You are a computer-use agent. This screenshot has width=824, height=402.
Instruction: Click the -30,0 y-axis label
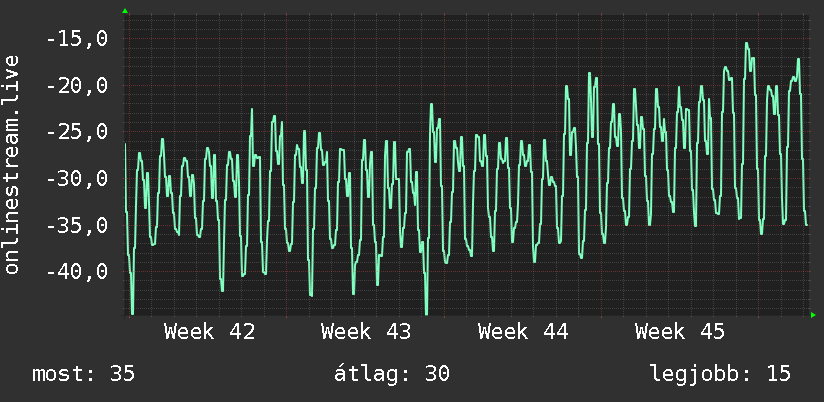[x=77, y=179]
